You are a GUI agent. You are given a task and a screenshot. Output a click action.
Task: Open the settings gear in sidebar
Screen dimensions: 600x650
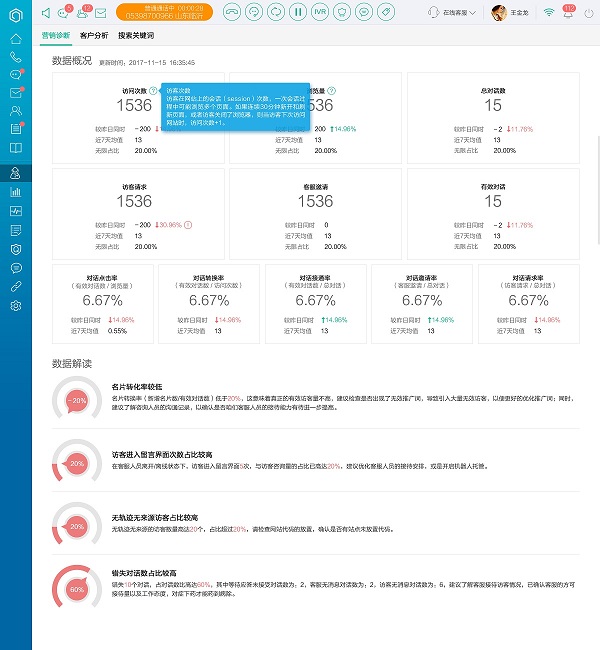click(15, 305)
